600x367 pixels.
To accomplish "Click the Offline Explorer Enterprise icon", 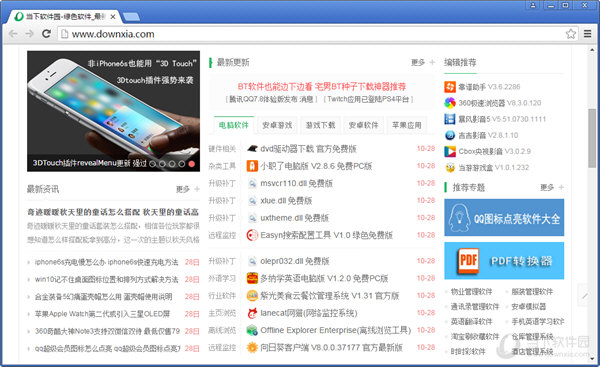I will click(x=252, y=330).
